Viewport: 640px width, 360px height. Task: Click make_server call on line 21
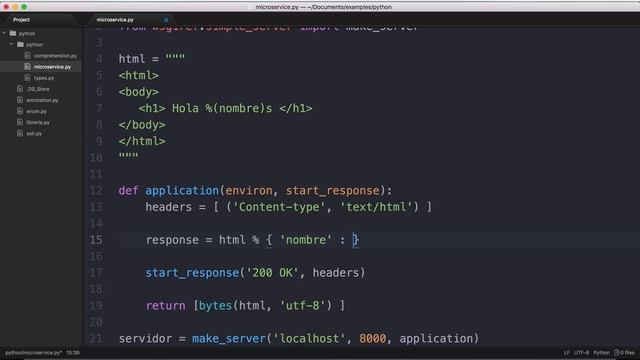[229, 338]
